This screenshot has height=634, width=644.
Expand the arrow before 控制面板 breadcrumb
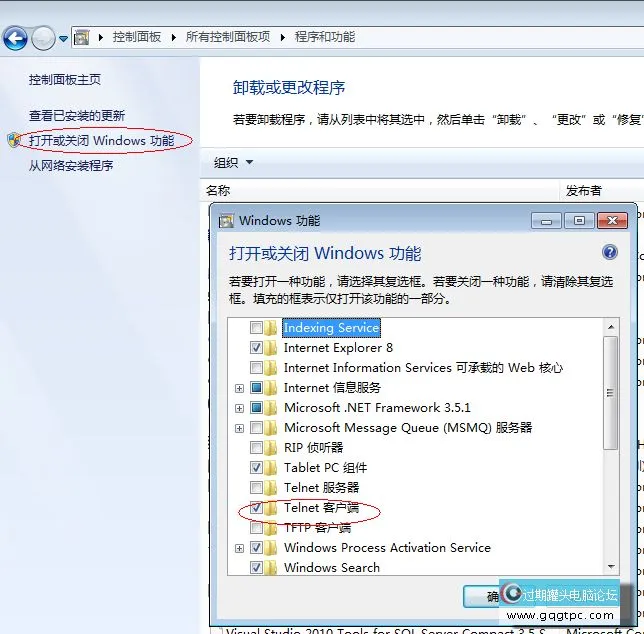click(101, 37)
